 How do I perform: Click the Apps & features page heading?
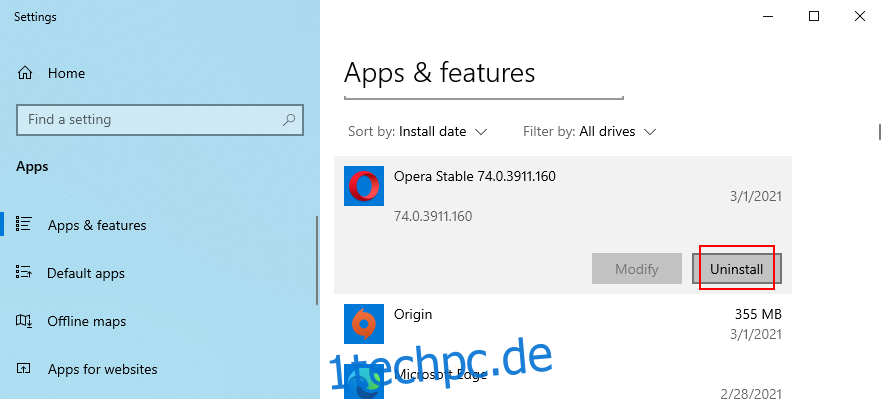(x=439, y=73)
